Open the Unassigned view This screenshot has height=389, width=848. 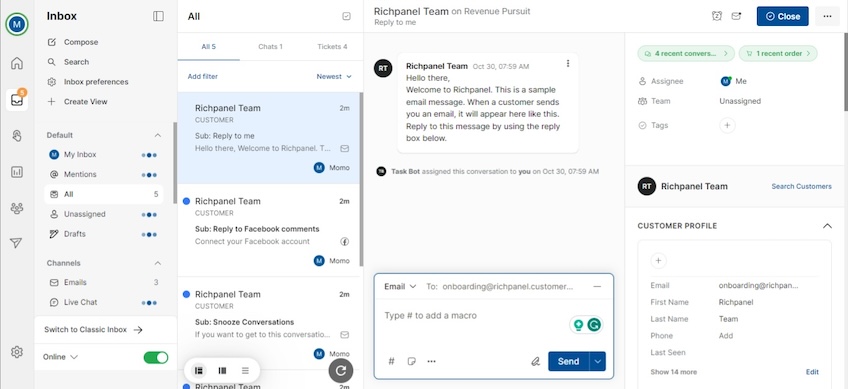[x=104, y=214]
